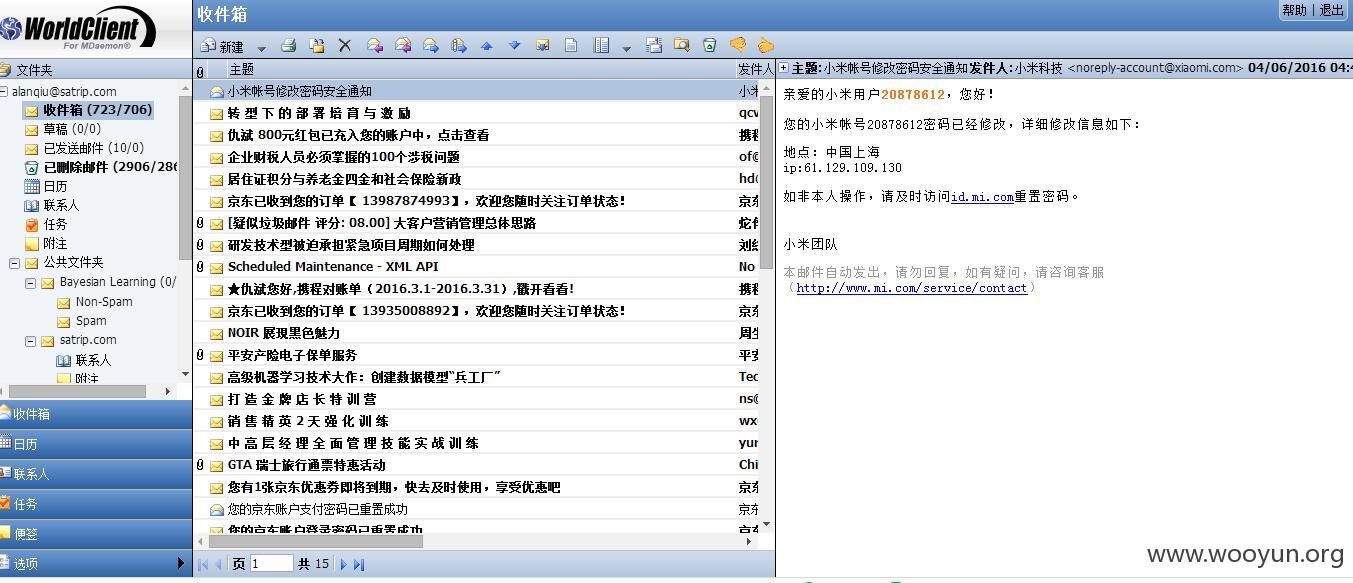Click the move/copy message icon in toolbar
Screen dimensions: 1353x583
pyautogui.click(x=316, y=45)
